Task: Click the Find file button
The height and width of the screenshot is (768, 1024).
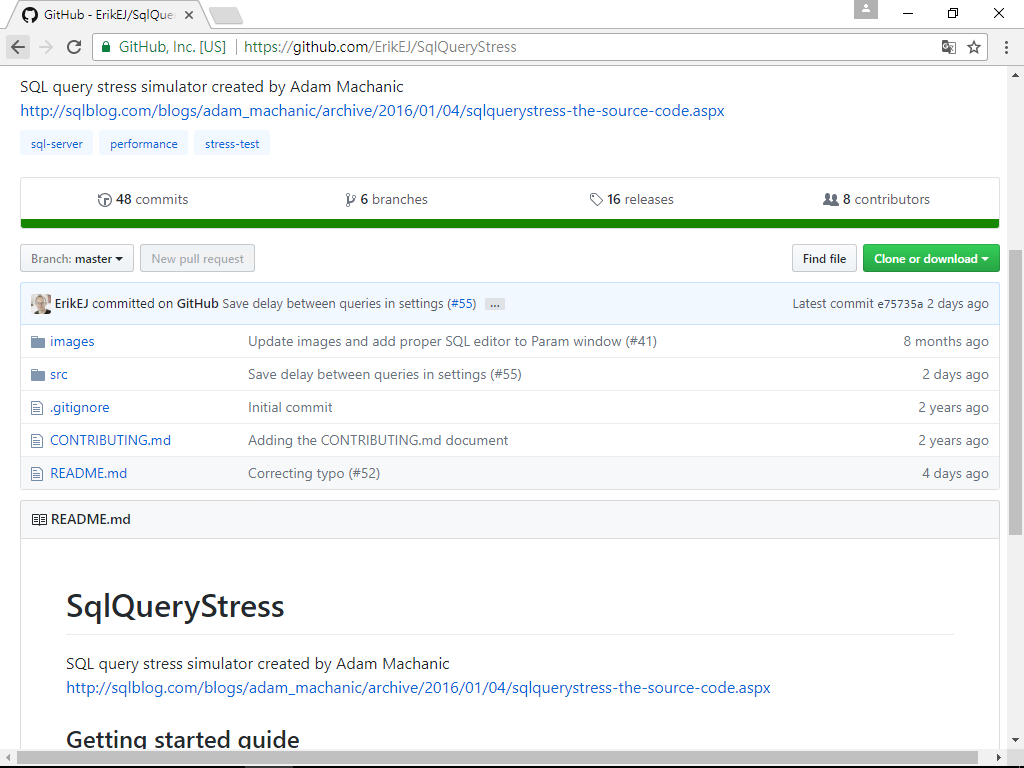Action: click(x=823, y=257)
